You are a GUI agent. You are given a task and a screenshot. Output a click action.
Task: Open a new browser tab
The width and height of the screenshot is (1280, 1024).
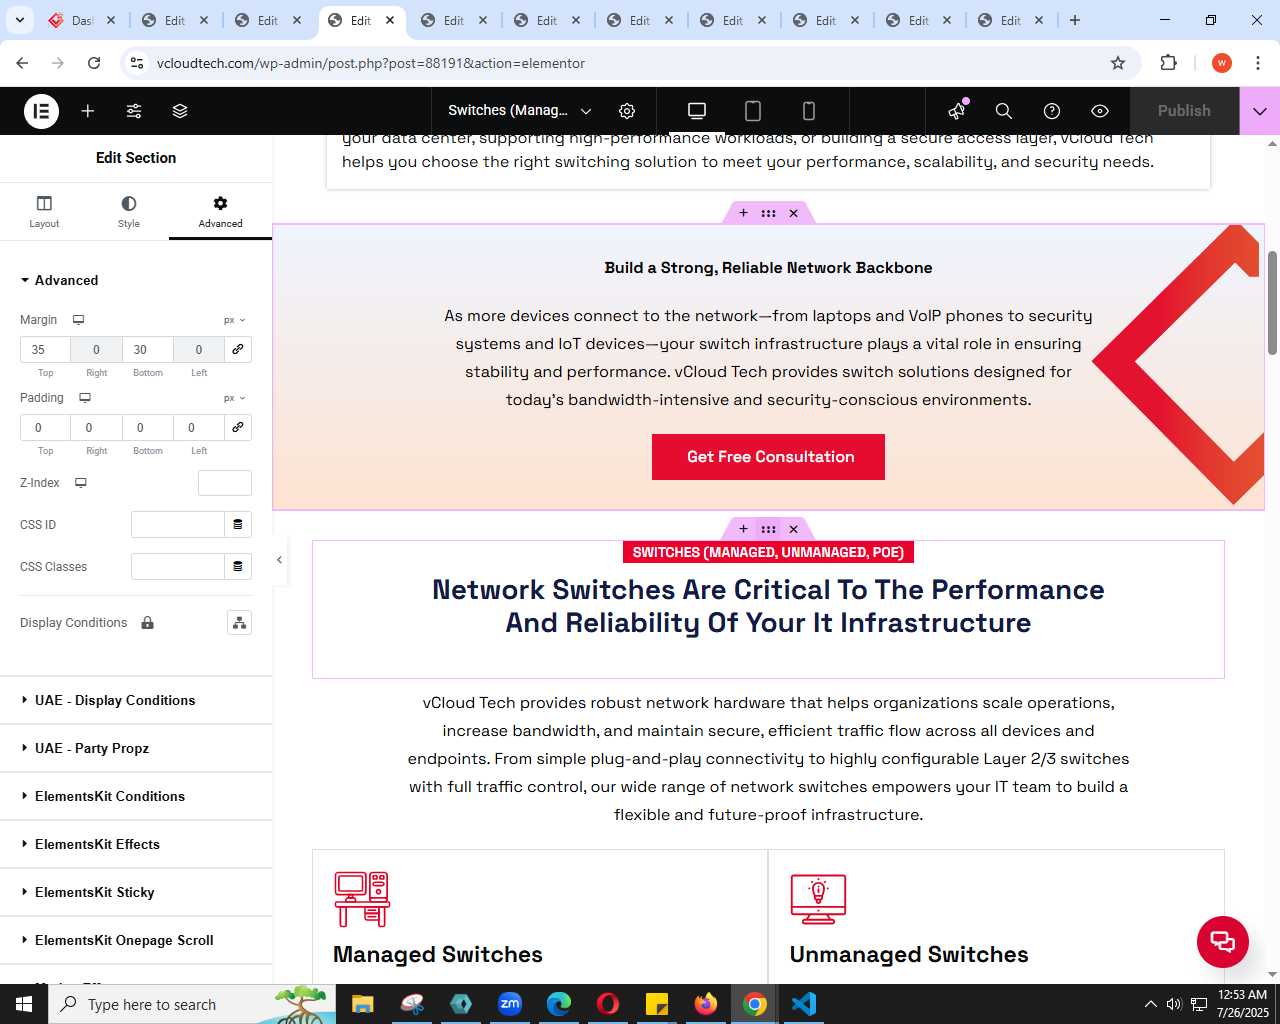[x=1075, y=20]
